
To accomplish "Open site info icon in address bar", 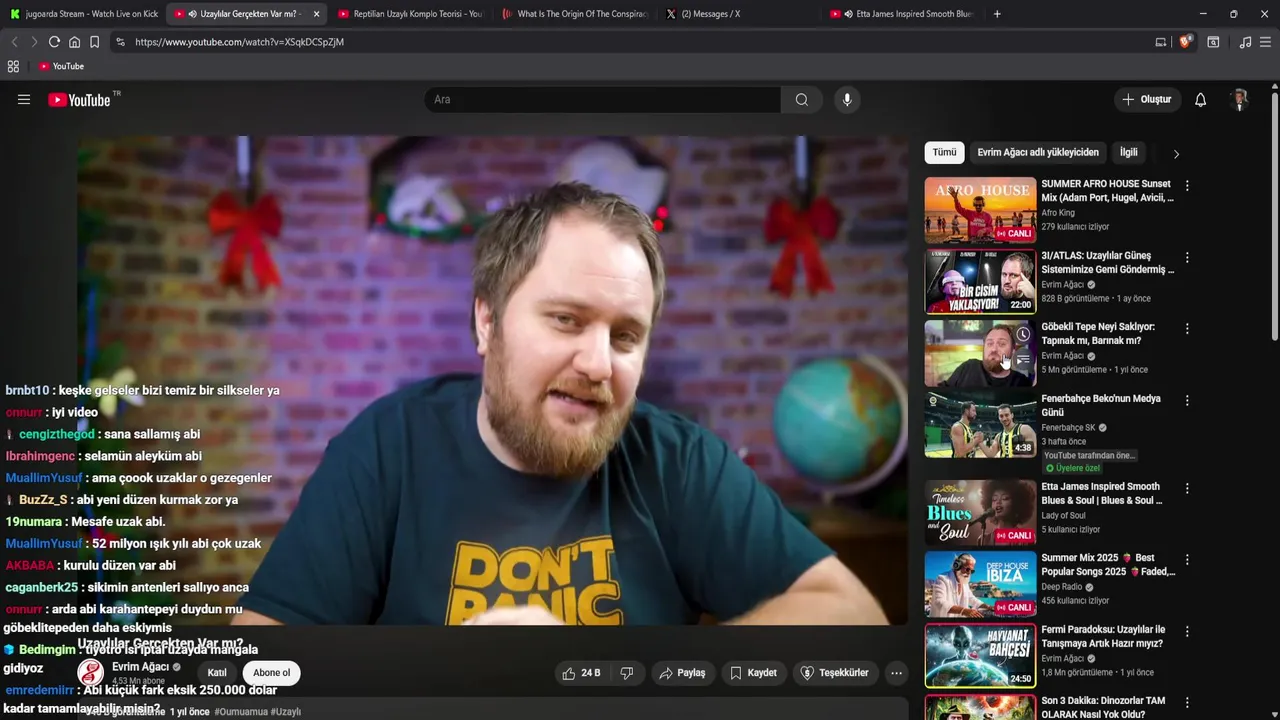I will (x=120, y=42).
